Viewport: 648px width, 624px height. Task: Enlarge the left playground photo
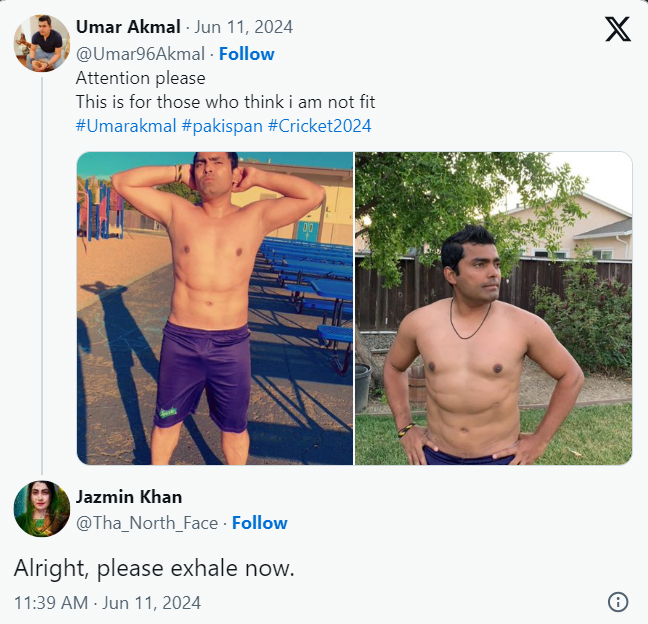(x=215, y=308)
